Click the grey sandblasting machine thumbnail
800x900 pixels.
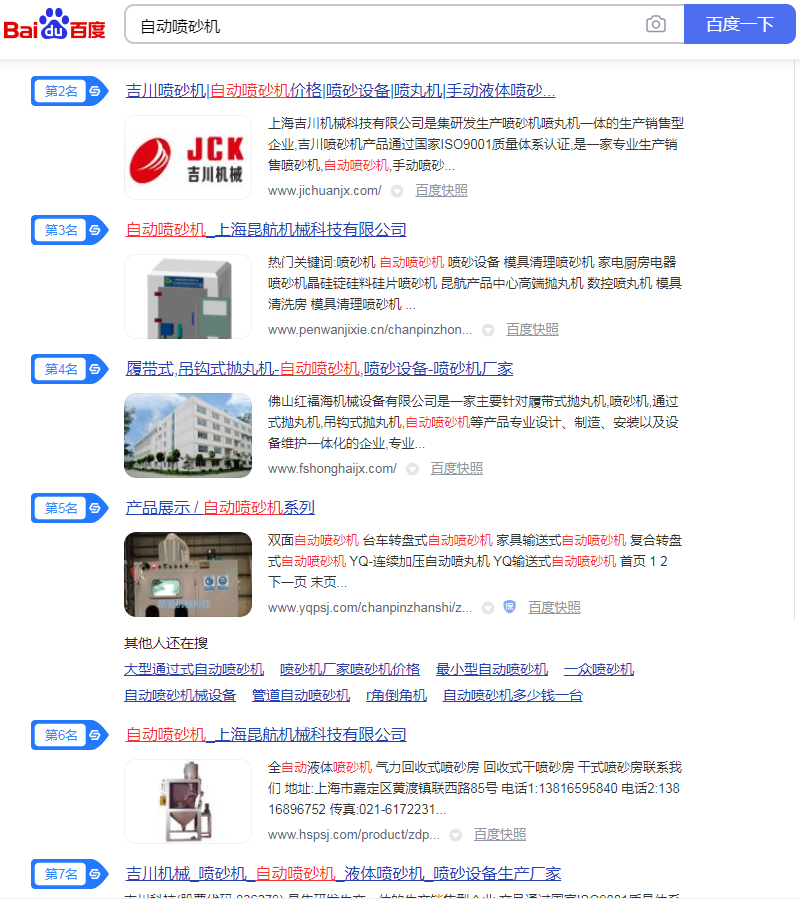pyautogui.click(x=188, y=296)
